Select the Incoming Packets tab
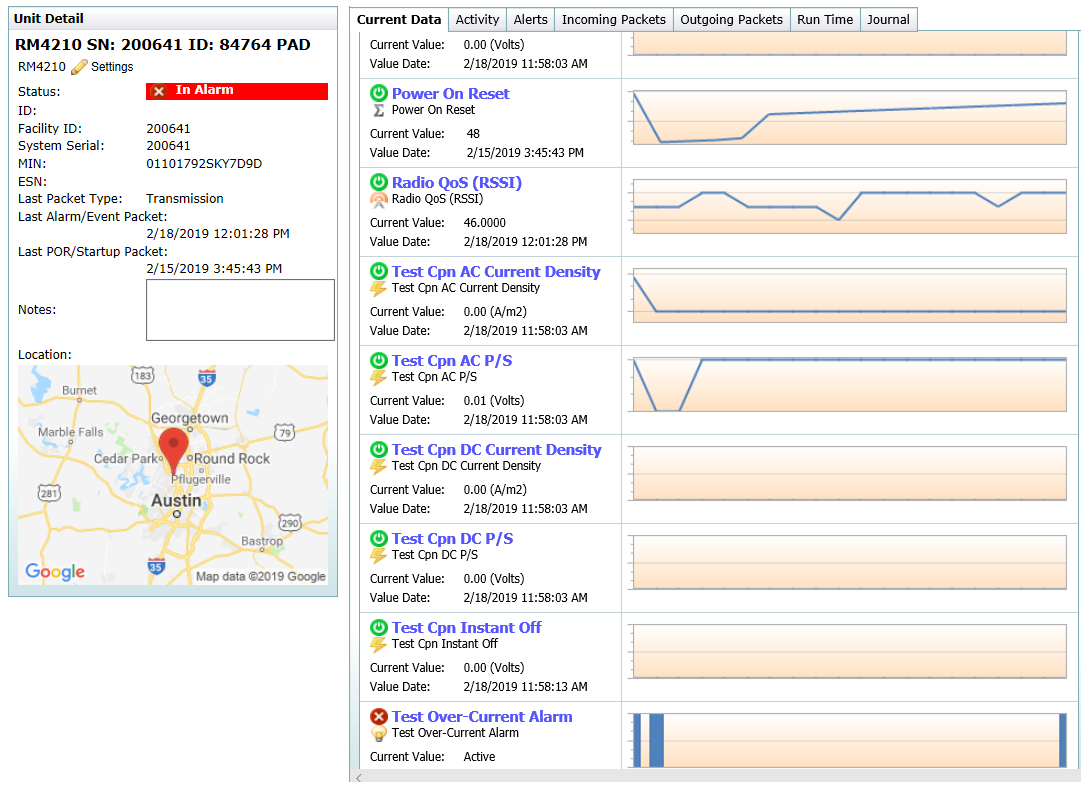The image size is (1081, 786). click(x=613, y=19)
